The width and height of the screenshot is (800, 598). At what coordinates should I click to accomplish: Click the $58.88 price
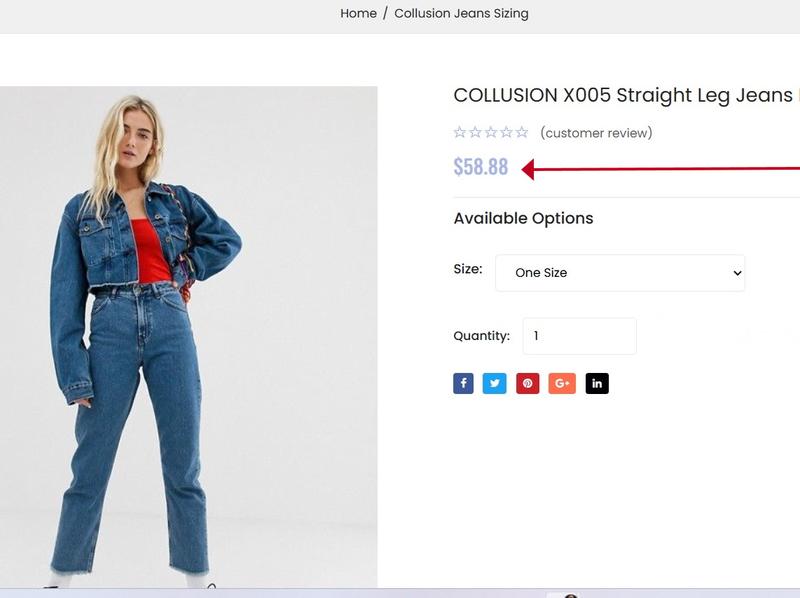coord(481,167)
